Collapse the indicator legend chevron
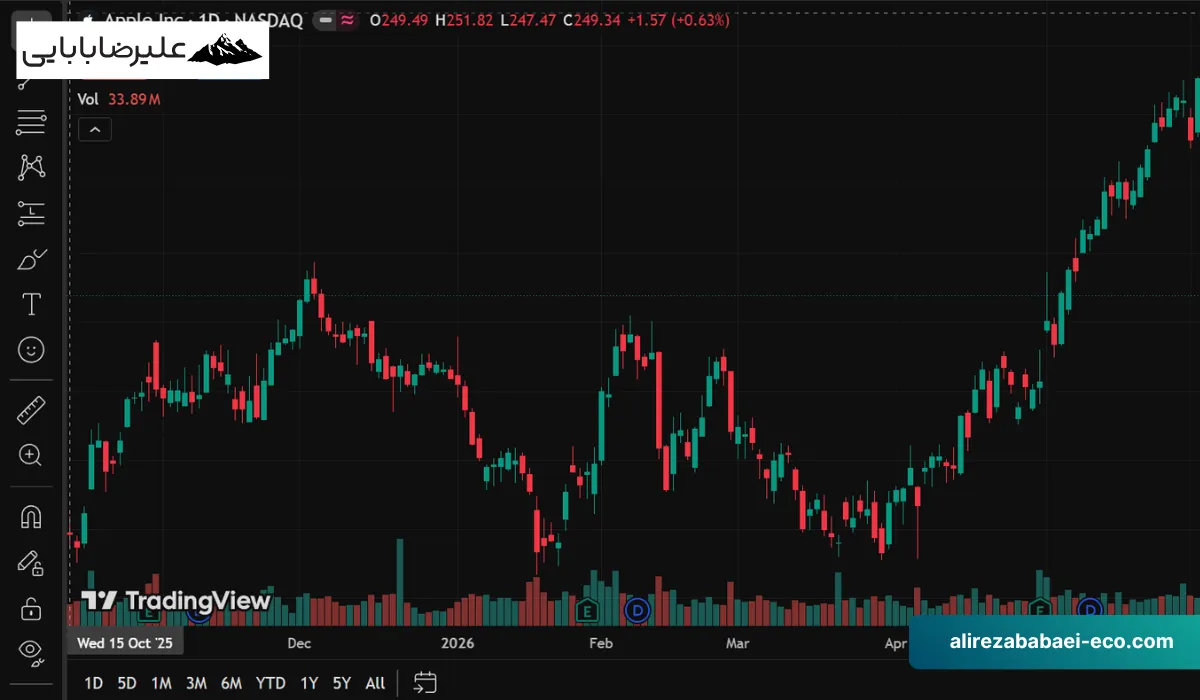 pos(95,129)
